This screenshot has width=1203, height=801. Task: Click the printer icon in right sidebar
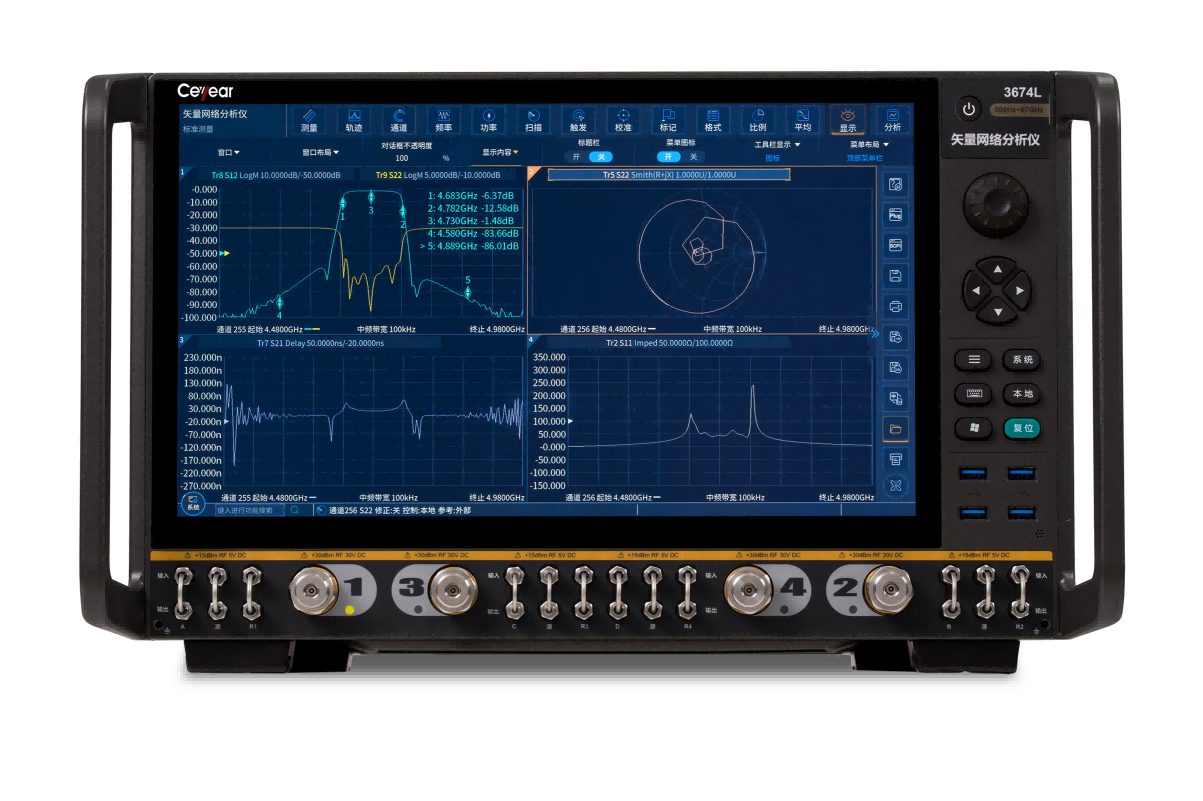coord(896,306)
